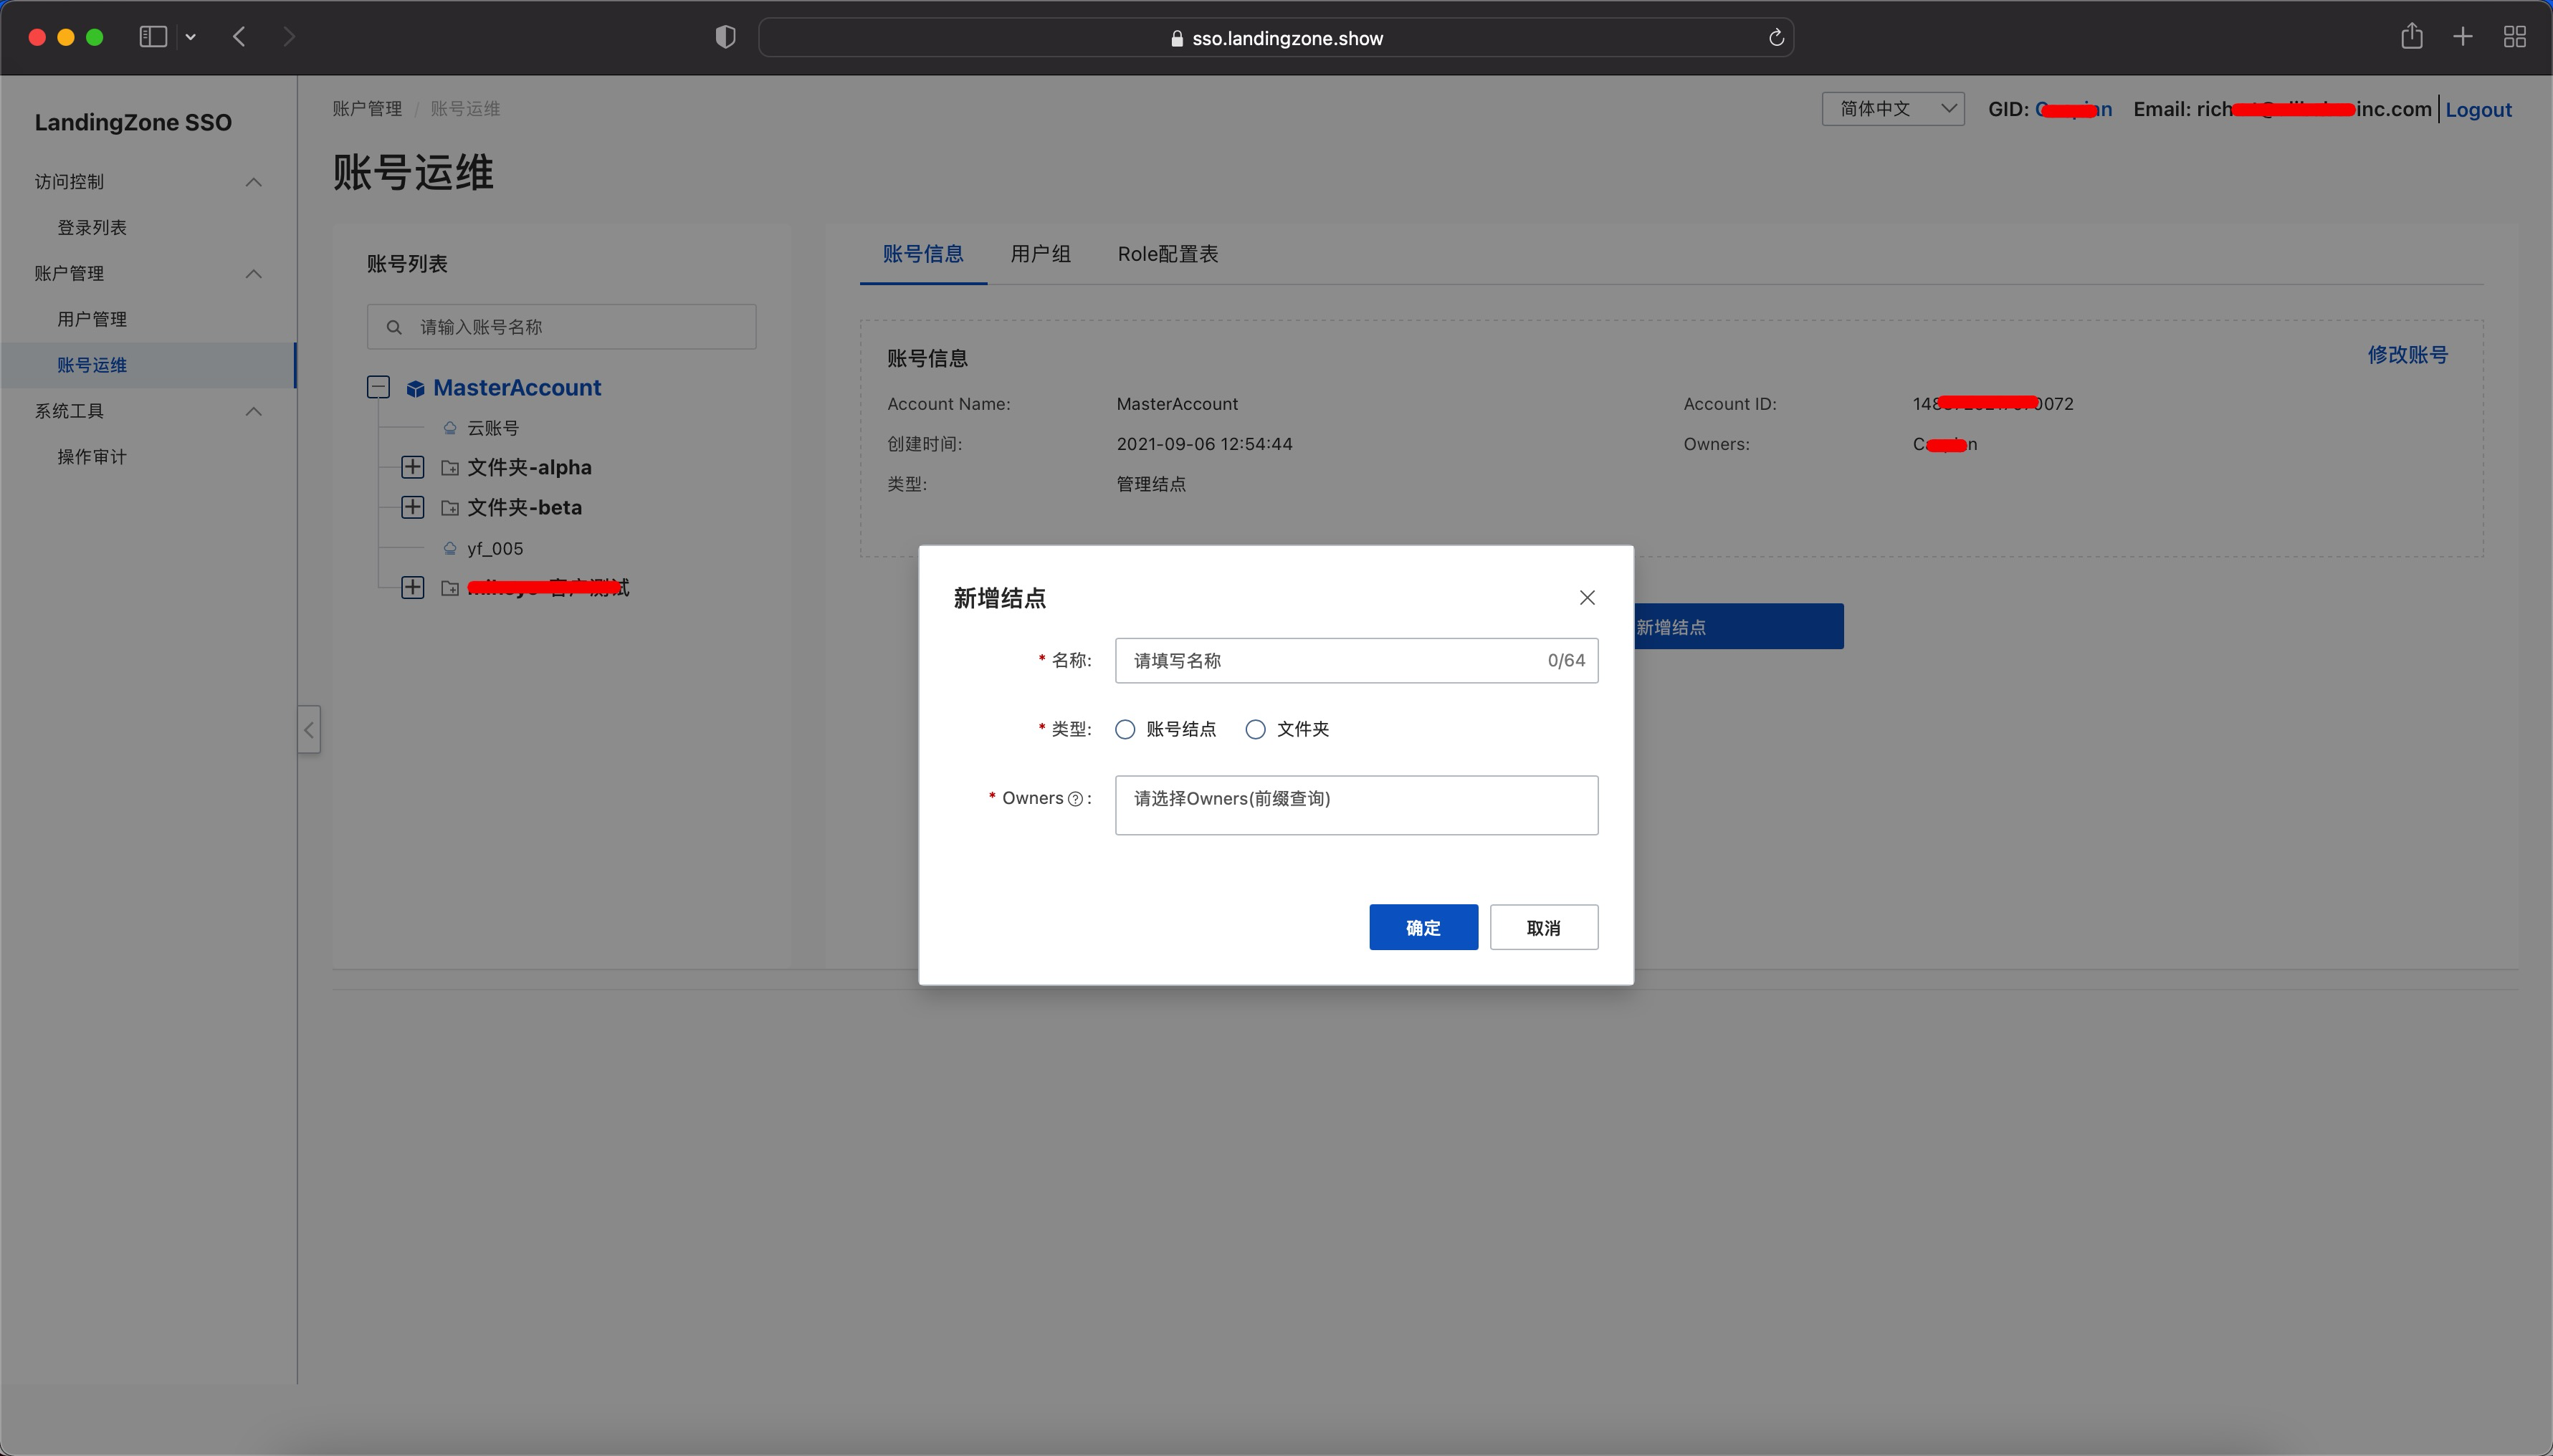Switch to the 用户组 tab

coord(1040,254)
